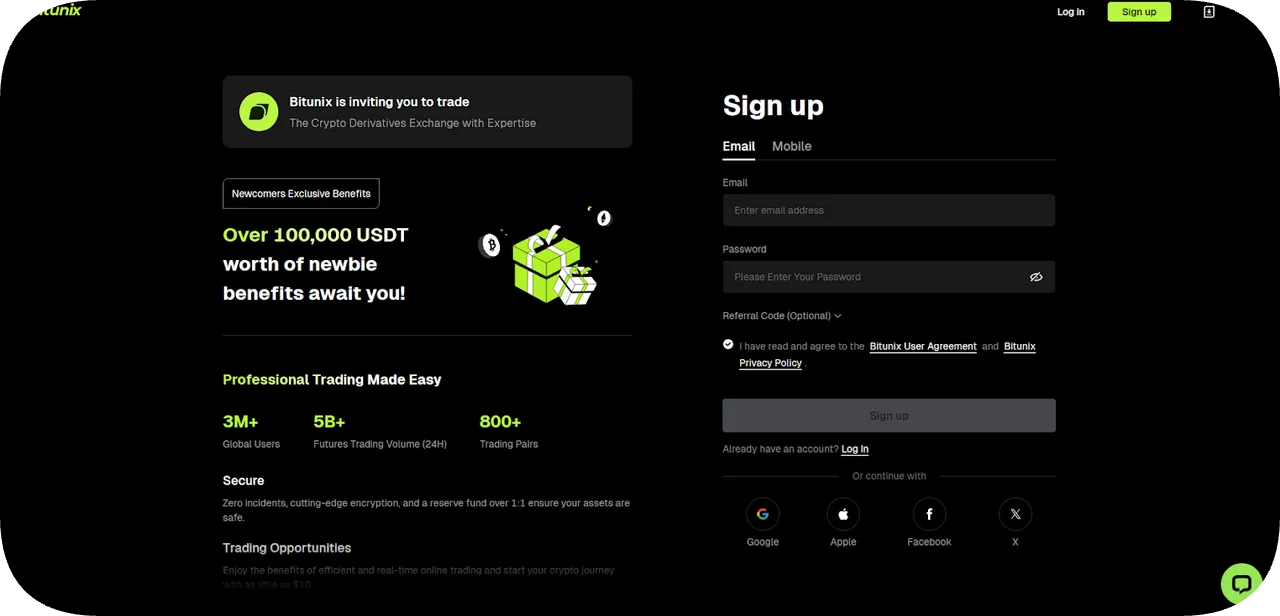1280x616 pixels.
Task: Toggle password visibility eye icon
Action: (x=1036, y=277)
